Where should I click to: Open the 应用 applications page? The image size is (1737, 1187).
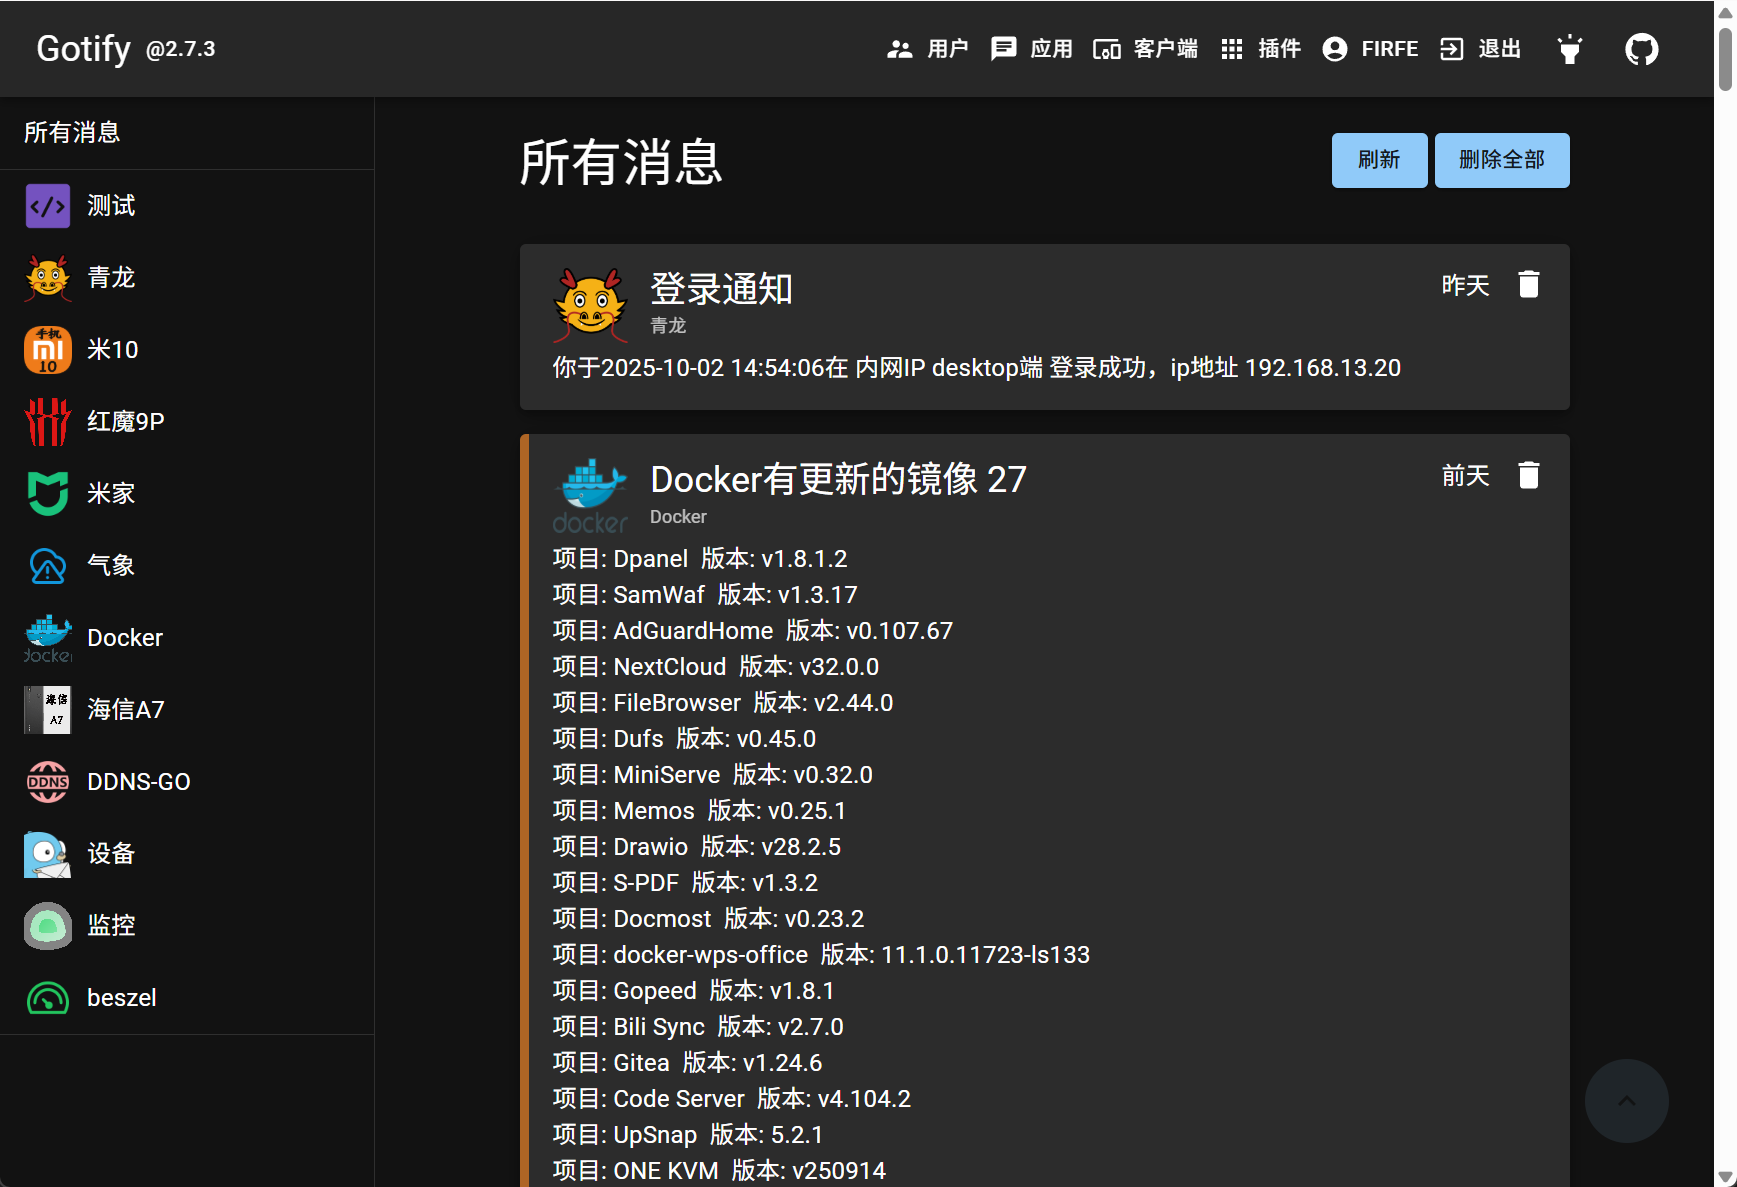pyautogui.click(x=1033, y=48)
